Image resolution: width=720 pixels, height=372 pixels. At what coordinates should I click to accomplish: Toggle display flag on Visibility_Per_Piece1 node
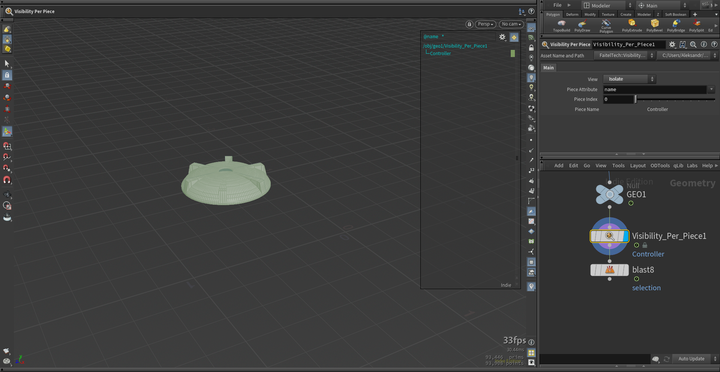point(626,236)
